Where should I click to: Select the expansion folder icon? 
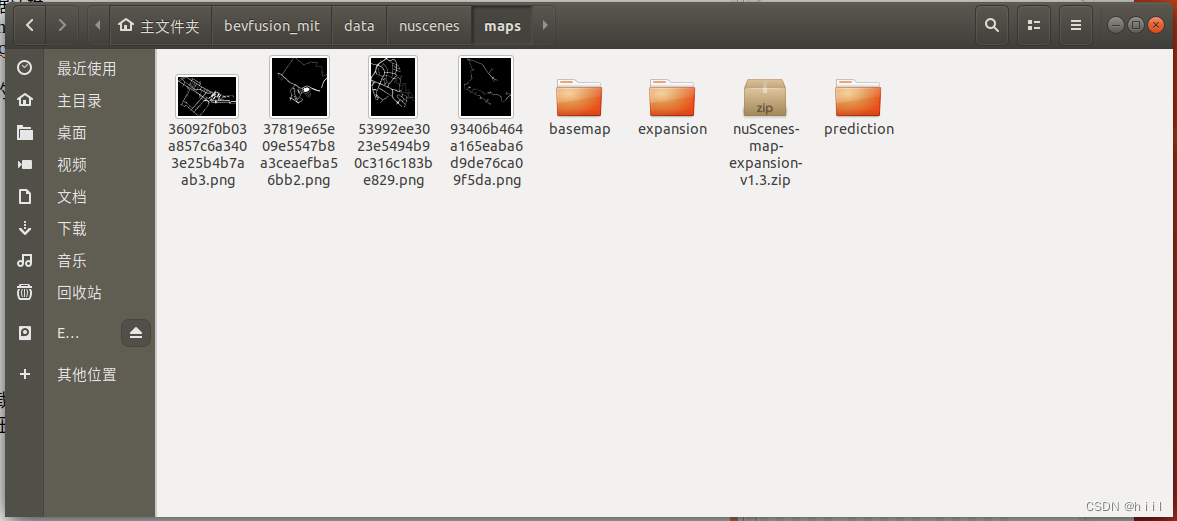tap(672, 97)
